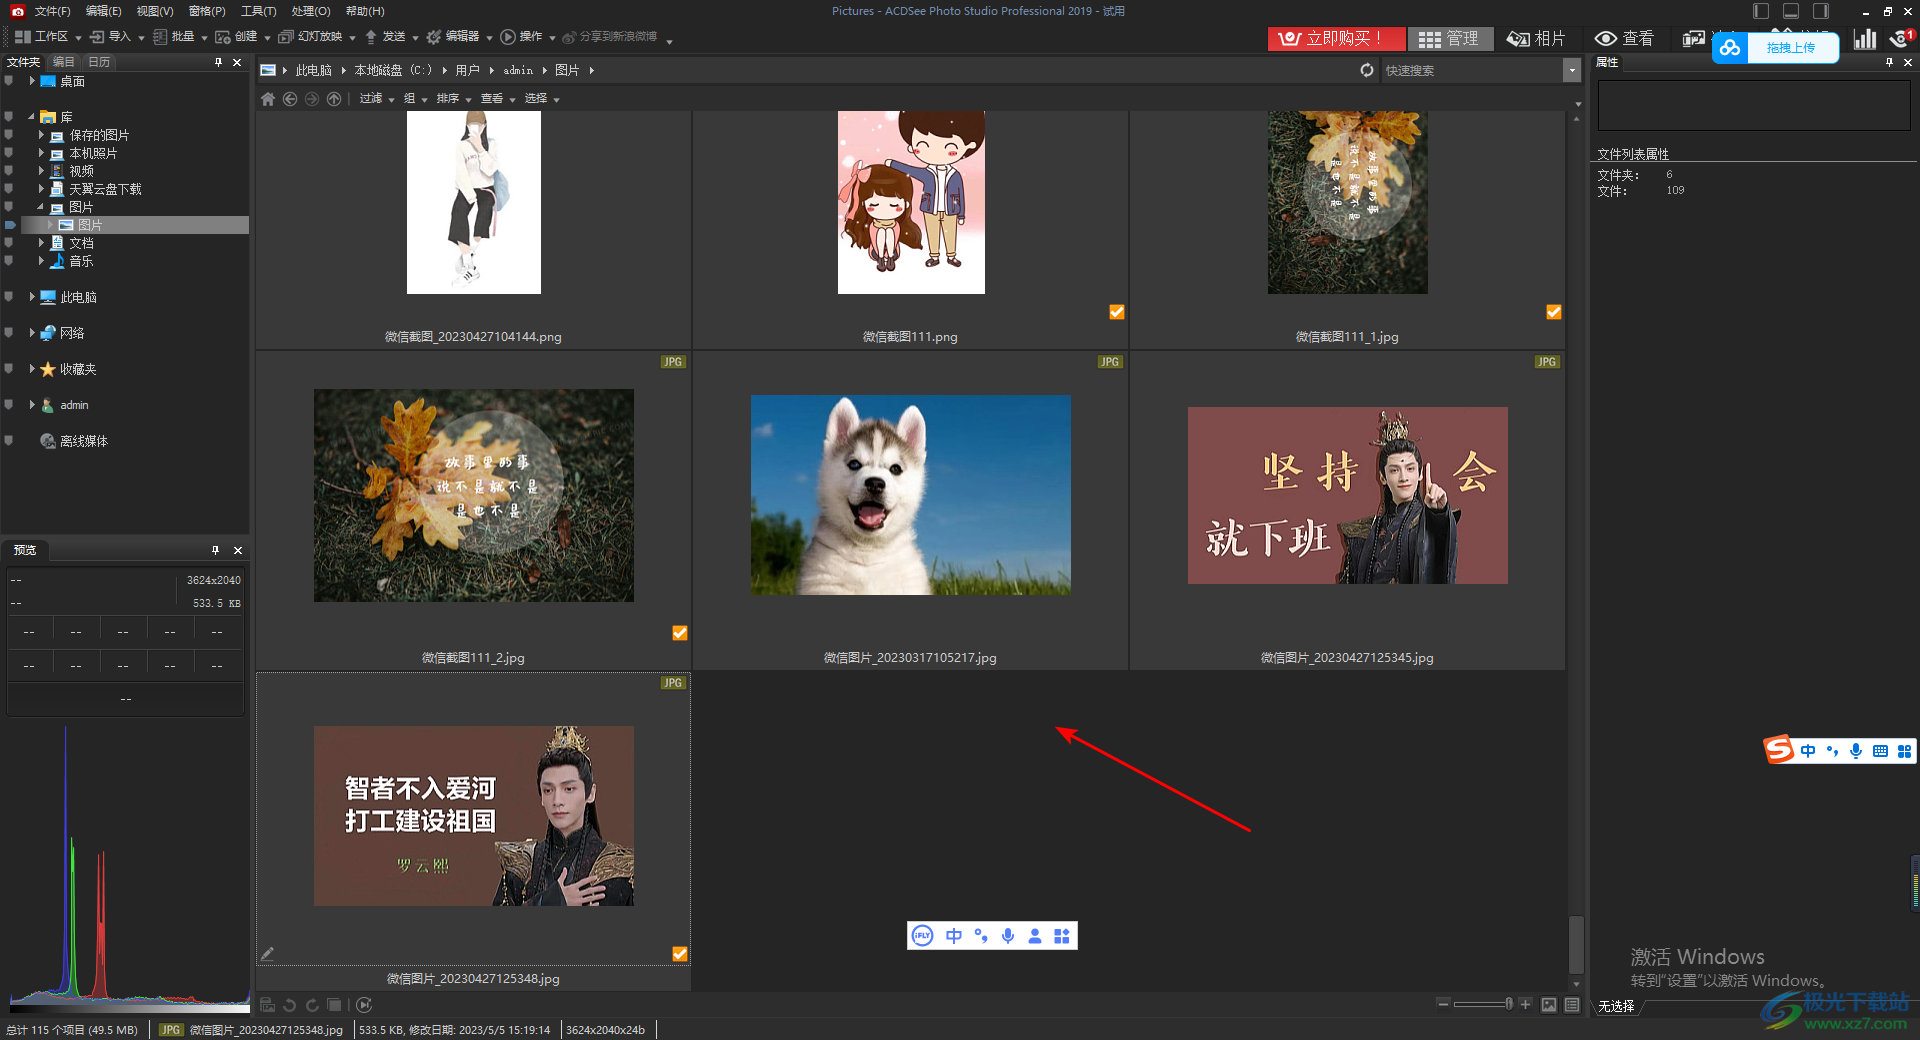Open the 文件(F) menu

52,11
